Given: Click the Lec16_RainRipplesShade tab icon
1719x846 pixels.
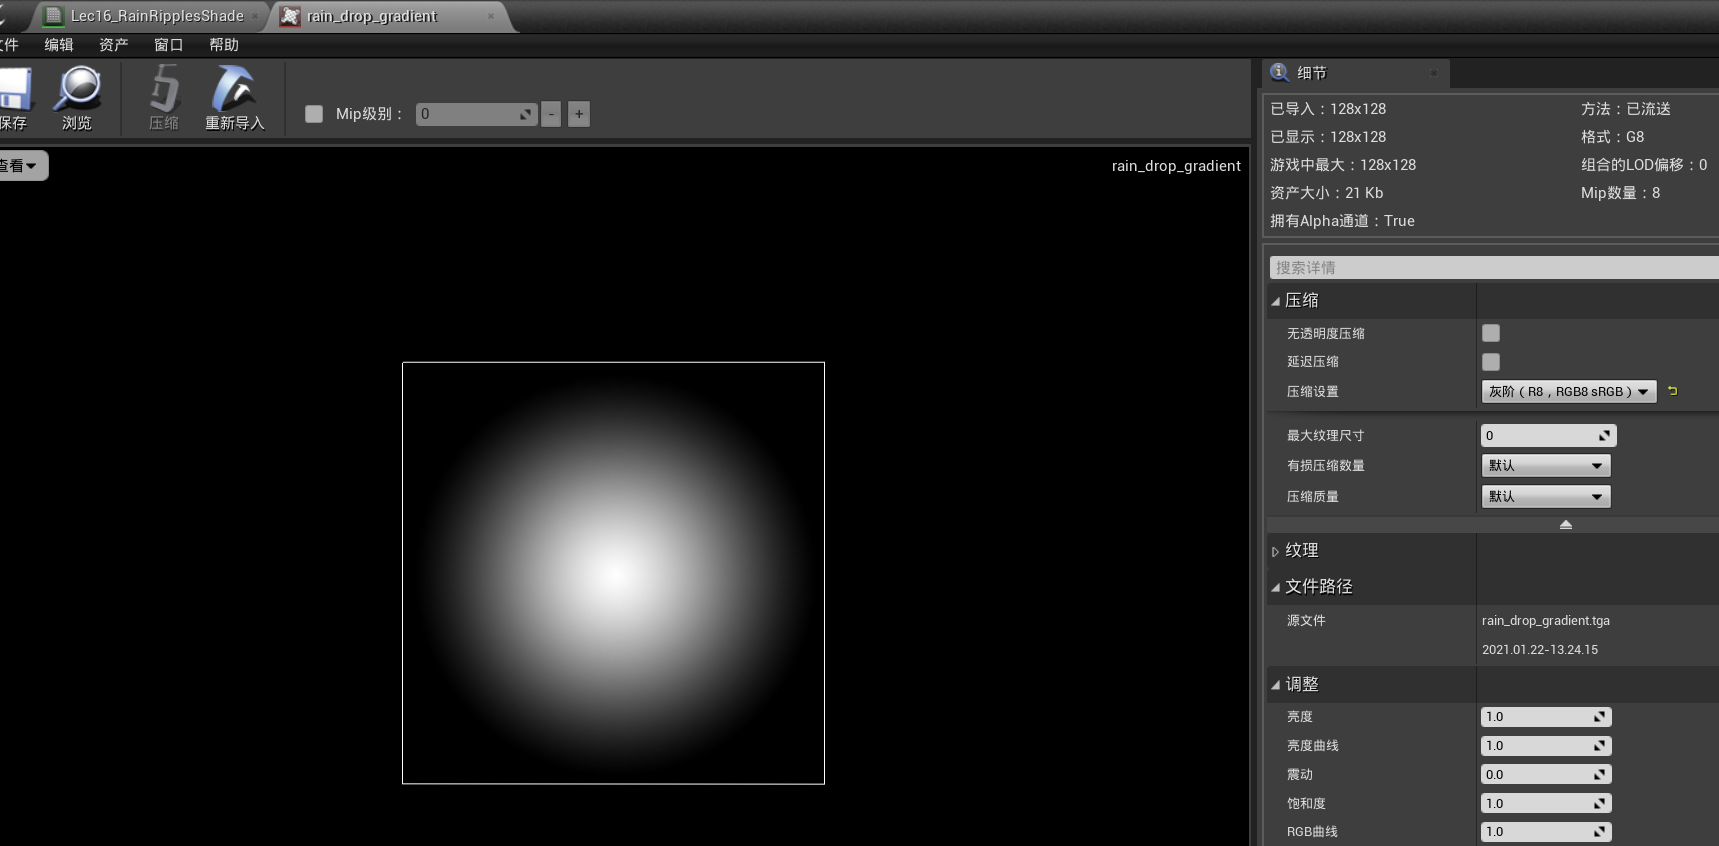Looking at the screenshot, I should coord(53,16).
